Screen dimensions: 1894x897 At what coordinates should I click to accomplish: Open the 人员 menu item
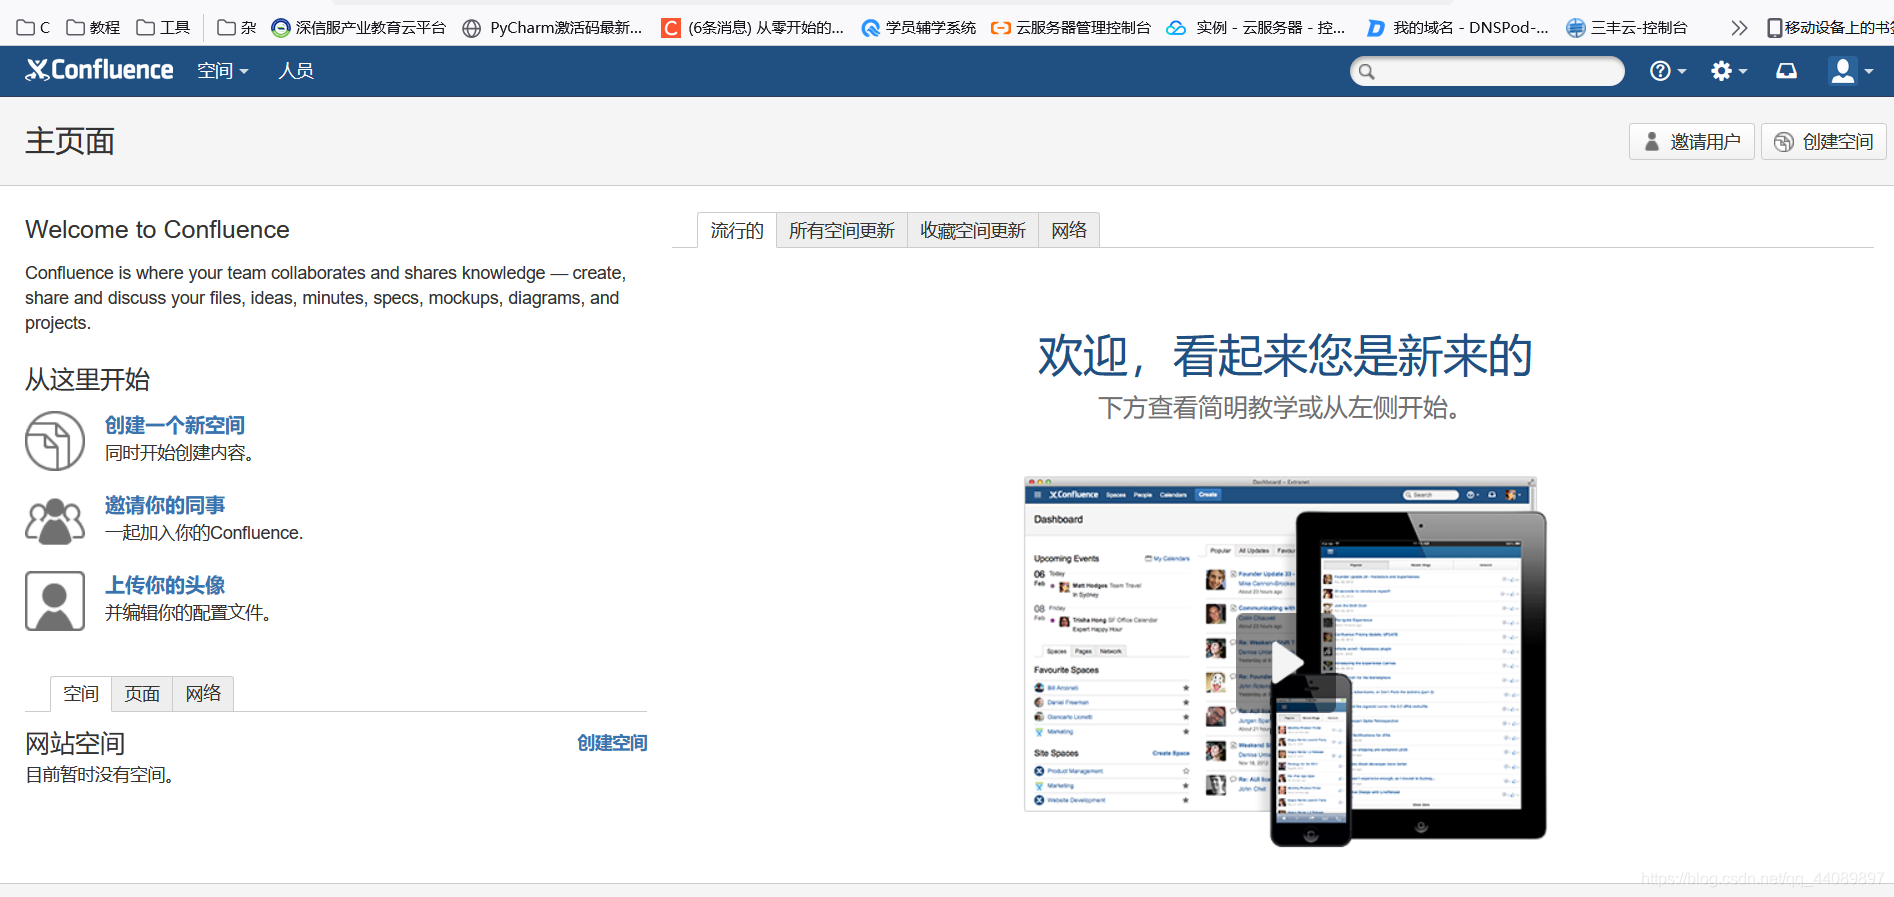coord(296,71)
